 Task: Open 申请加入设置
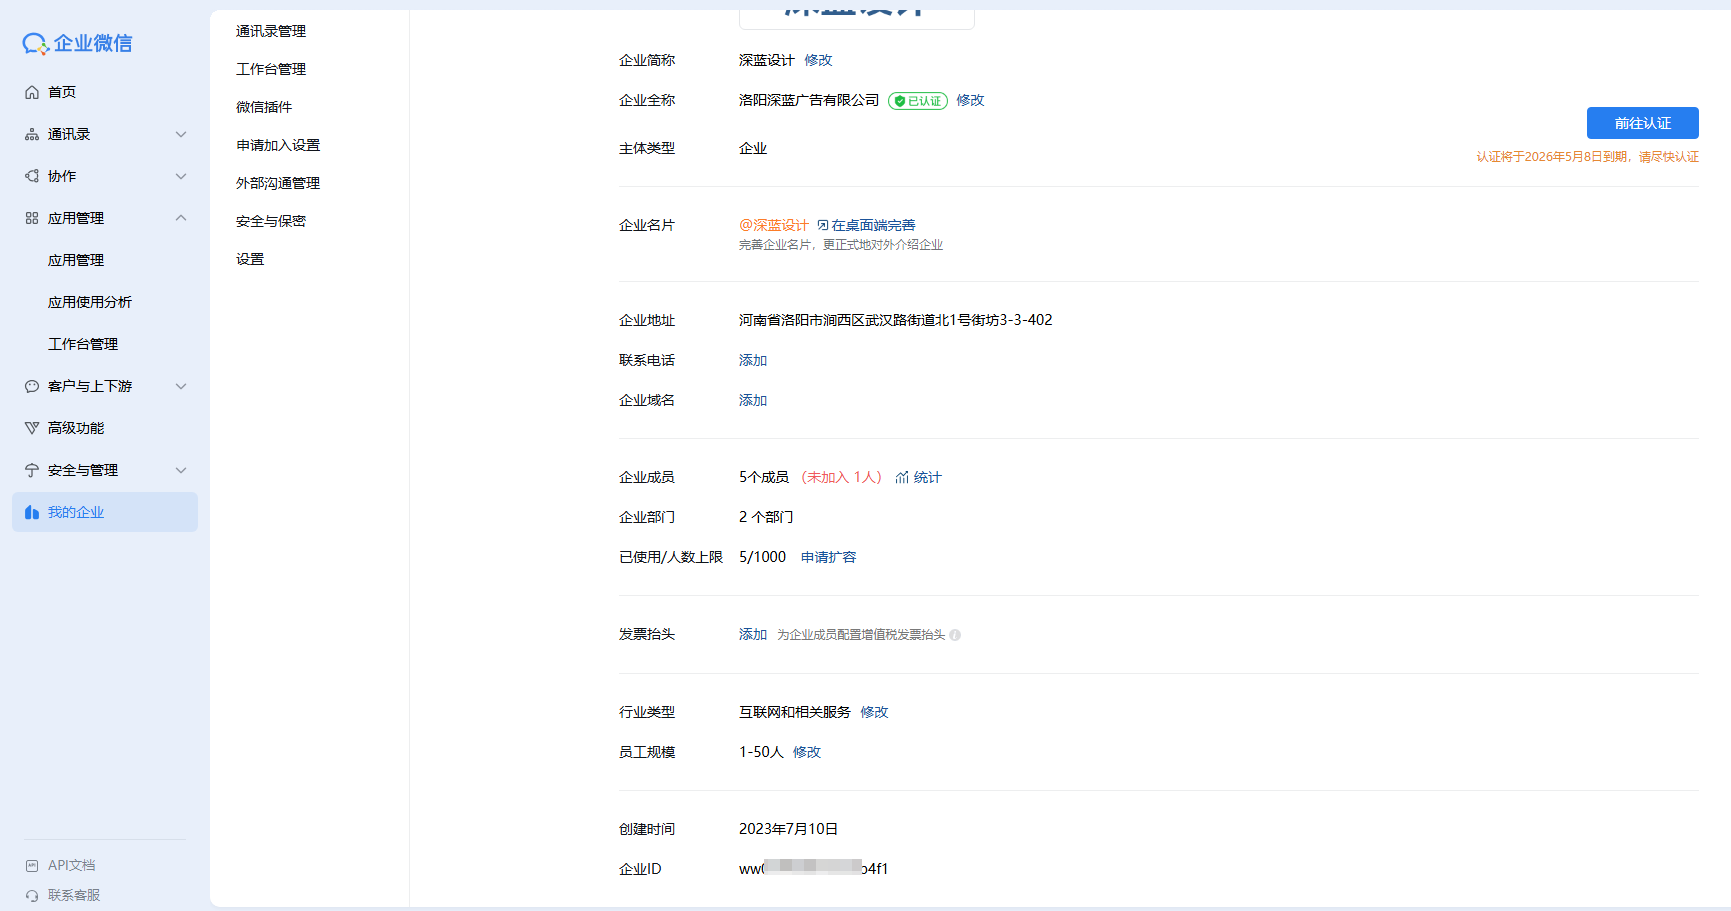click(278, 145)
